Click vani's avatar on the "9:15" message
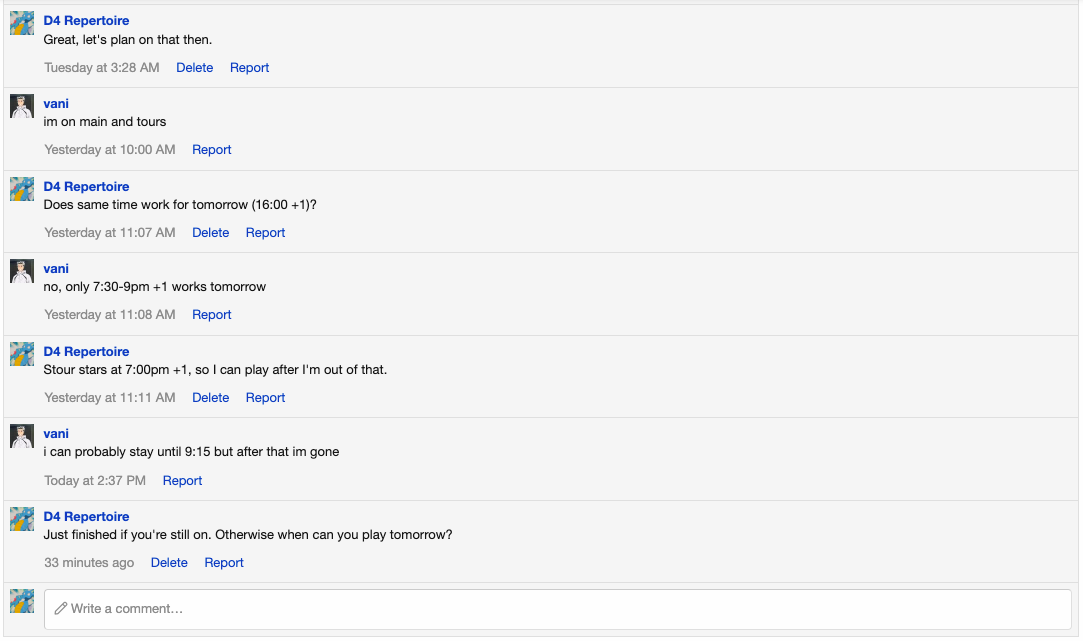The height and width of the screenshot is (641, 1083). (21, 434)
